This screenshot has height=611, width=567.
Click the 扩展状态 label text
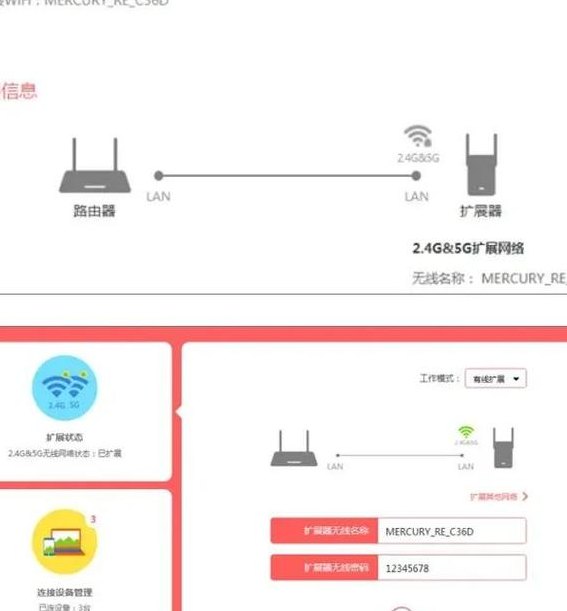[64, 437]
